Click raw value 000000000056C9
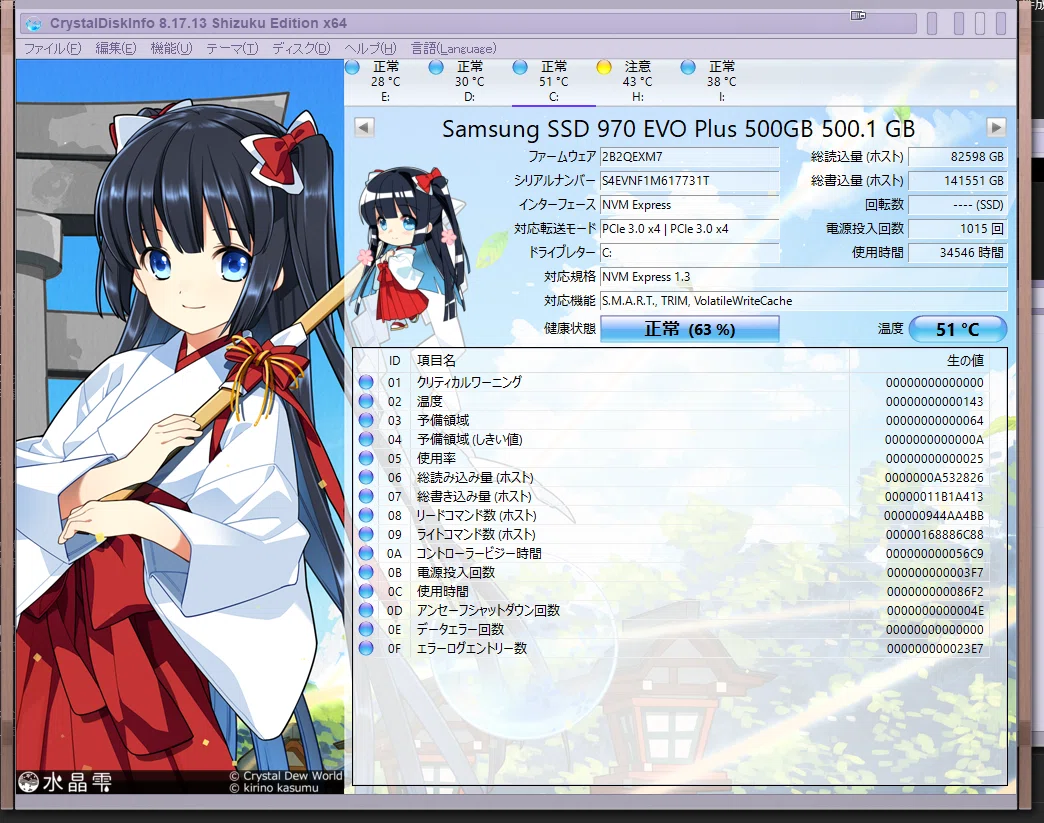 point(934,553)
